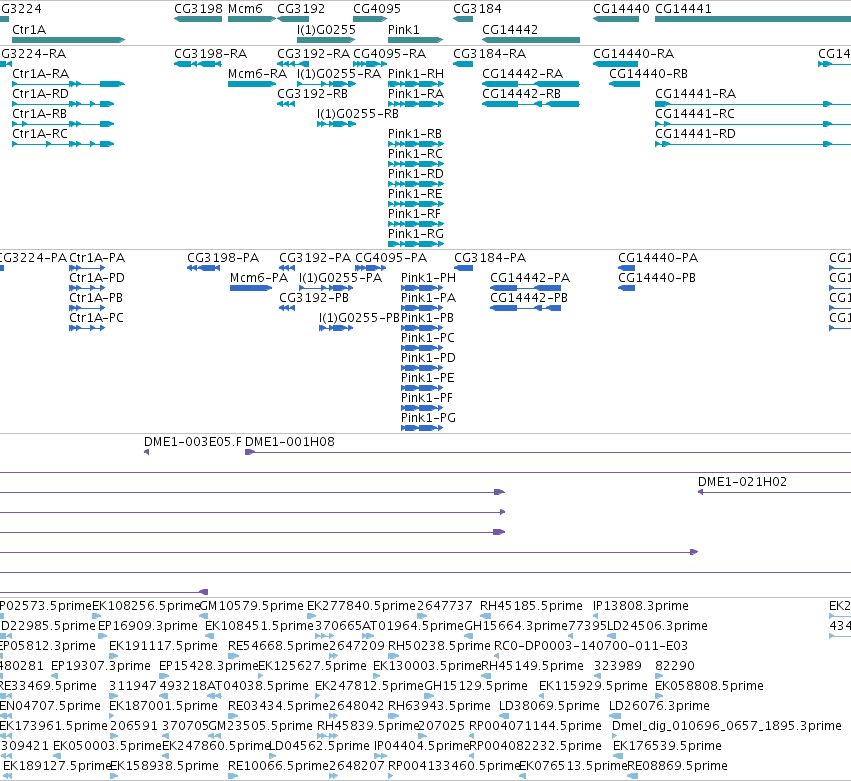Image resolution: width=851 pixels, height=781 pixels.
Task: Click transcript l(1)G0255-RB
Action: tap(336, 124)
